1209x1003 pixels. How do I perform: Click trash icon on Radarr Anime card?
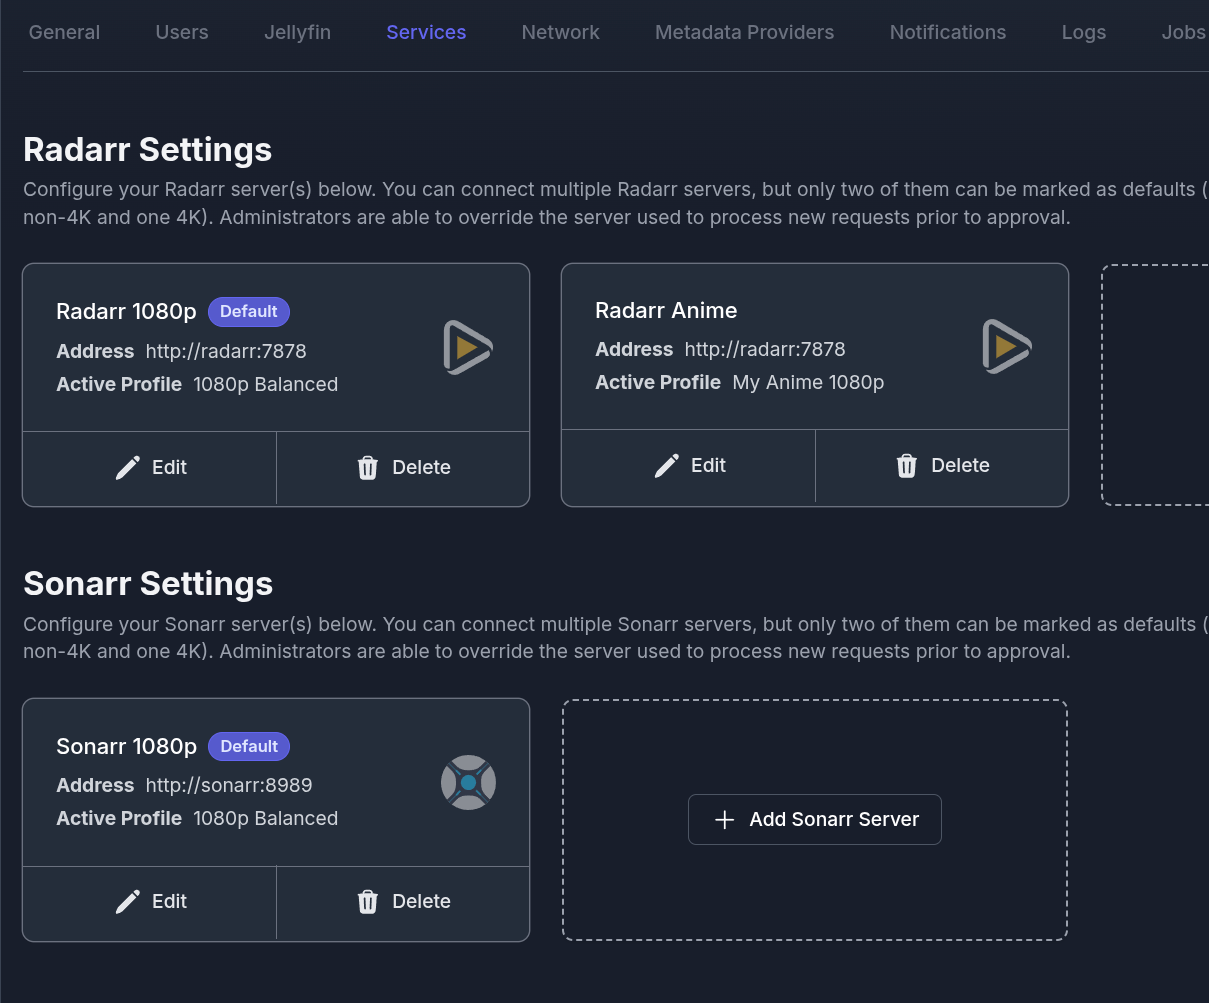(x=907, y=466)
